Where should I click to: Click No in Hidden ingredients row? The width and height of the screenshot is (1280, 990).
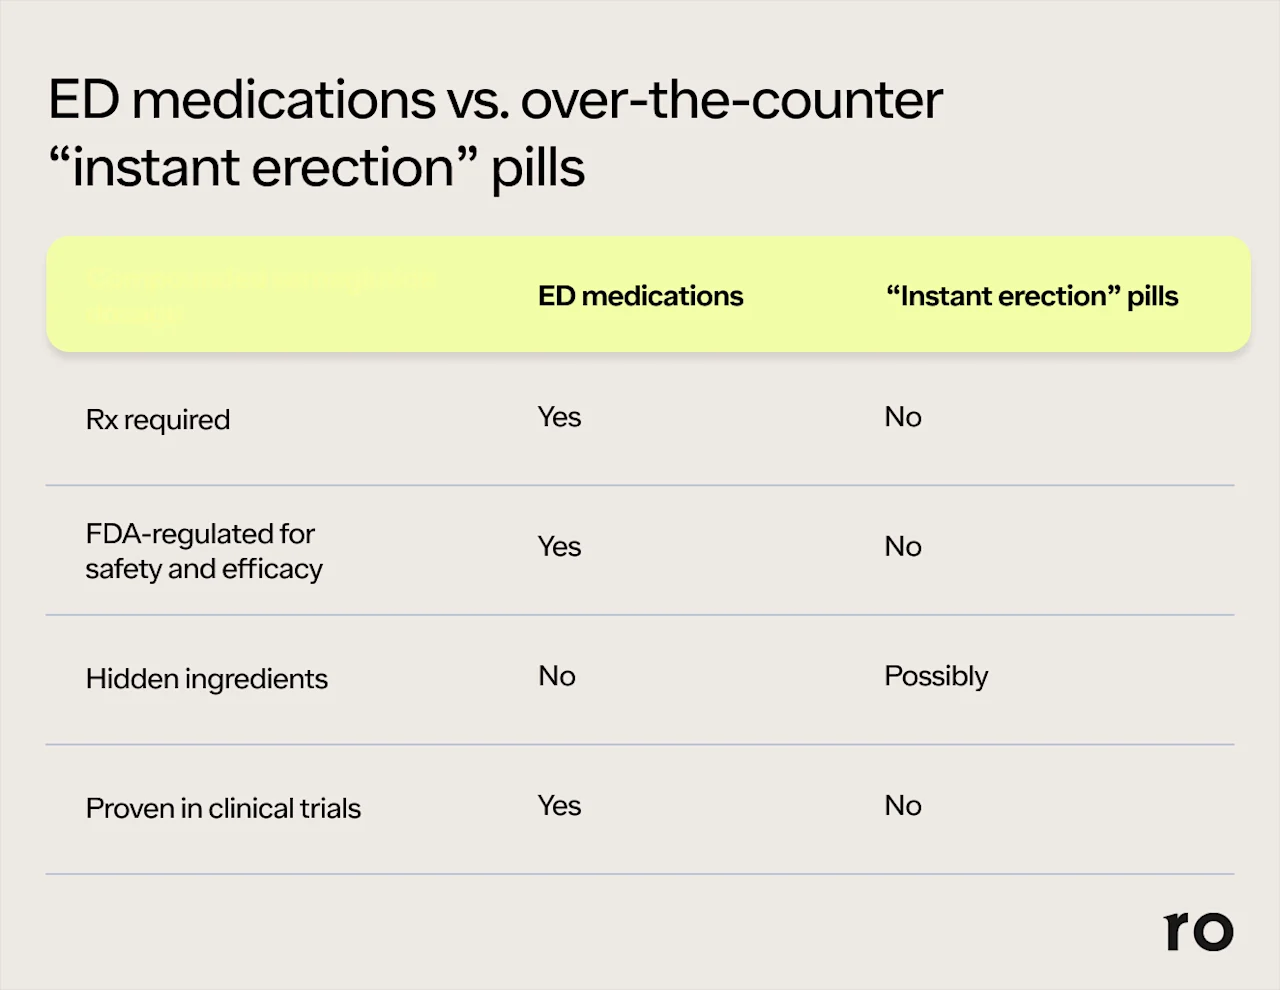(556, 676)
